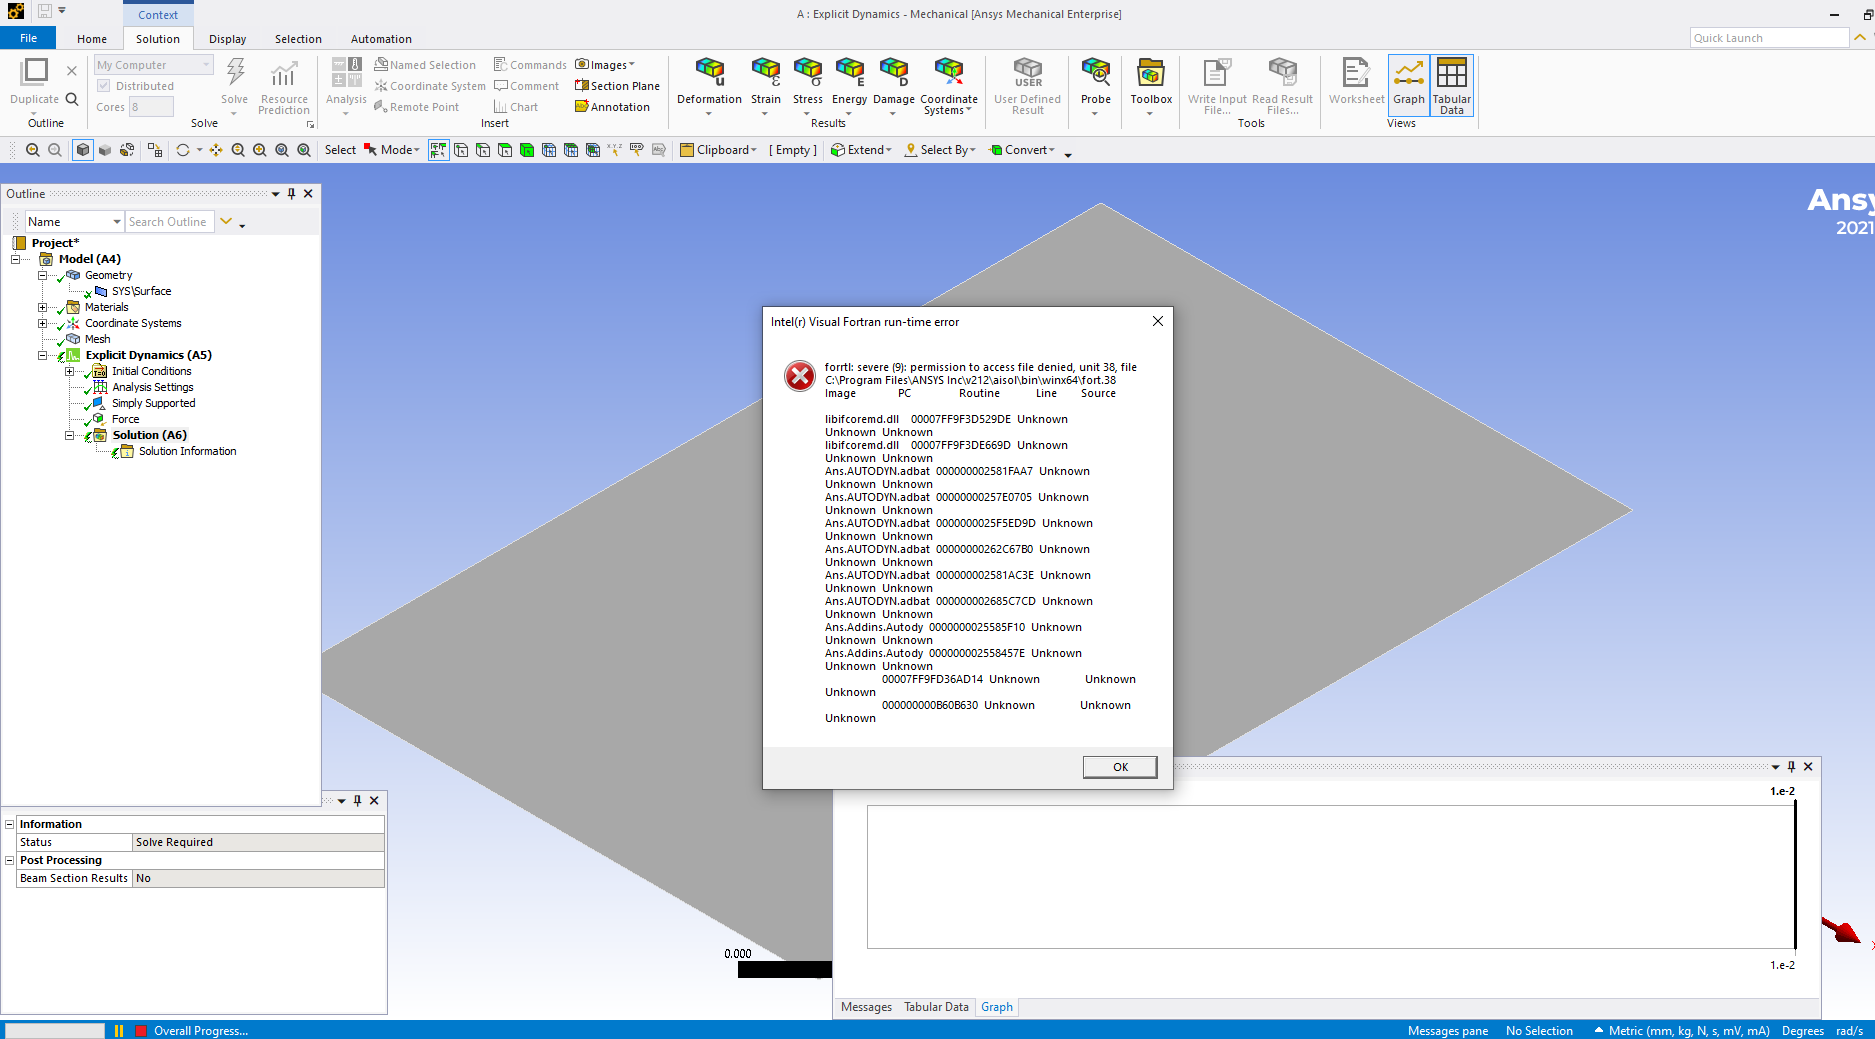Click into the Search Outline field
Viewport: 1875px width, 1039px height.
click(168, 222)
